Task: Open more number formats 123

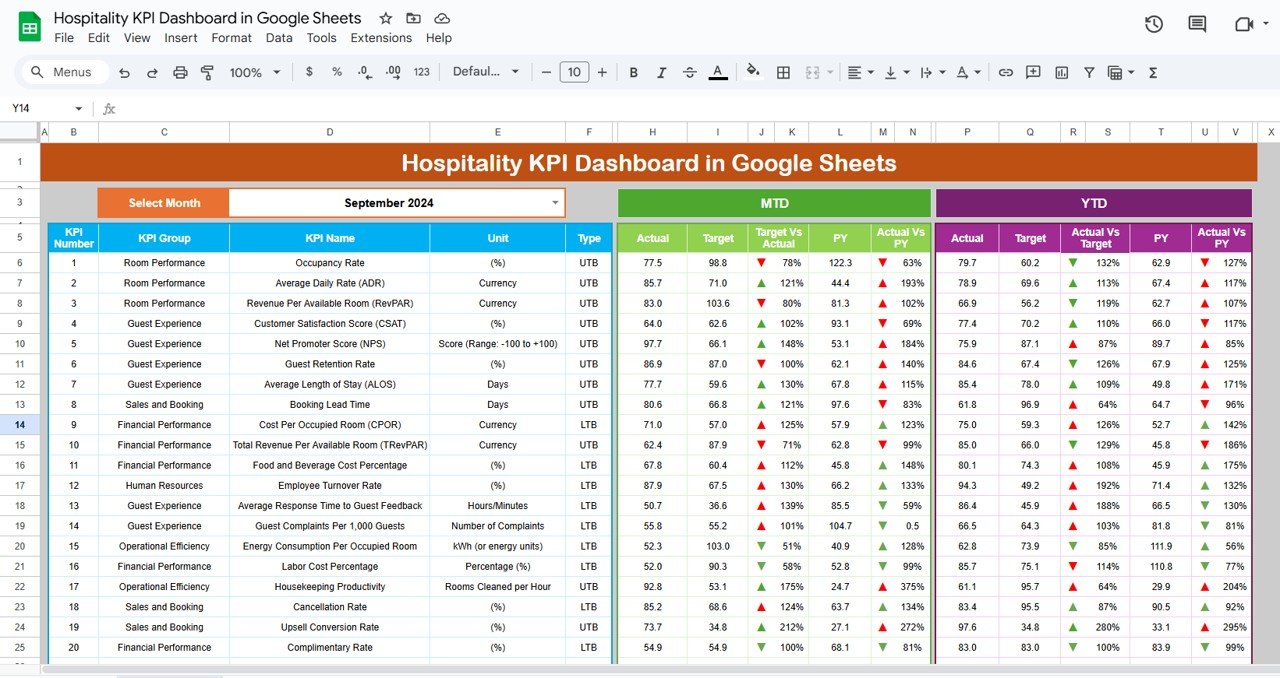Action: (x=421, y=72)
